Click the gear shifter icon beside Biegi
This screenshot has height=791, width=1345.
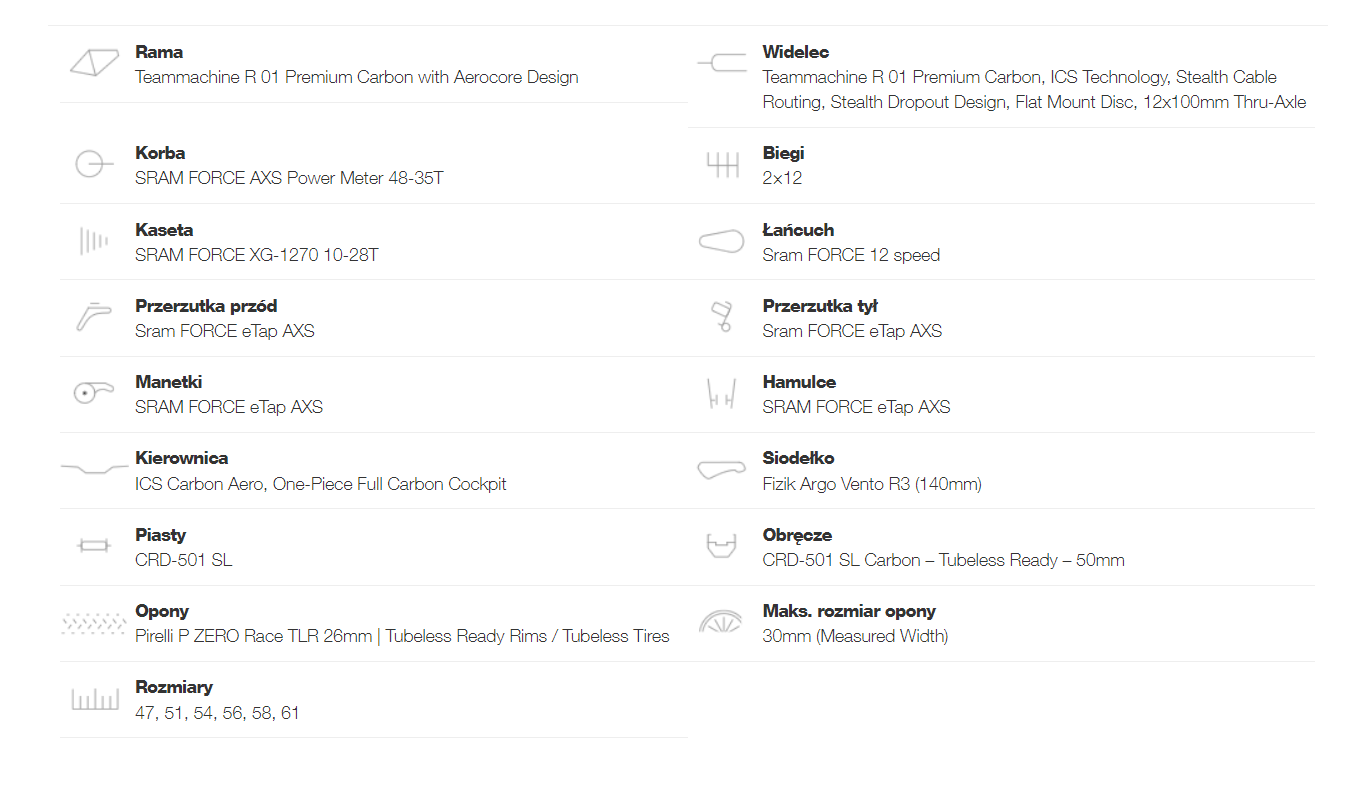point(722,165)
